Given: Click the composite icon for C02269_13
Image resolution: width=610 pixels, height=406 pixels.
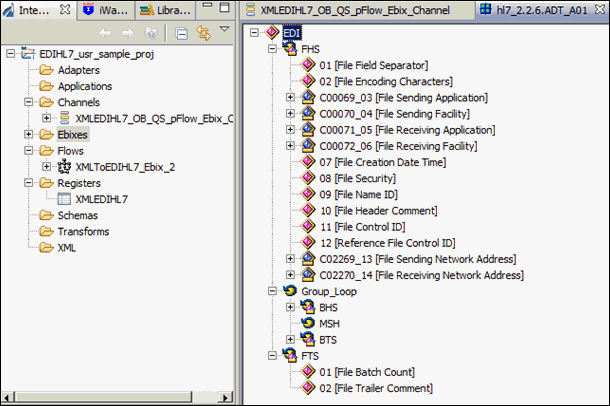Looking at the screenshot, I should tap(308, 258).
